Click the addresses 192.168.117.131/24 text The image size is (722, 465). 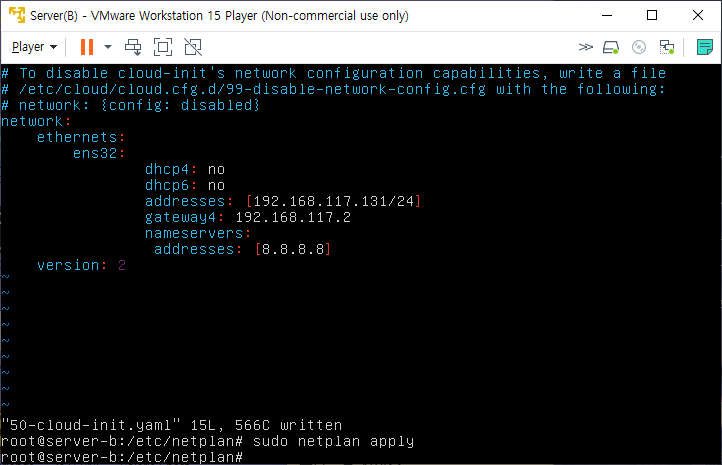point(283,201)
